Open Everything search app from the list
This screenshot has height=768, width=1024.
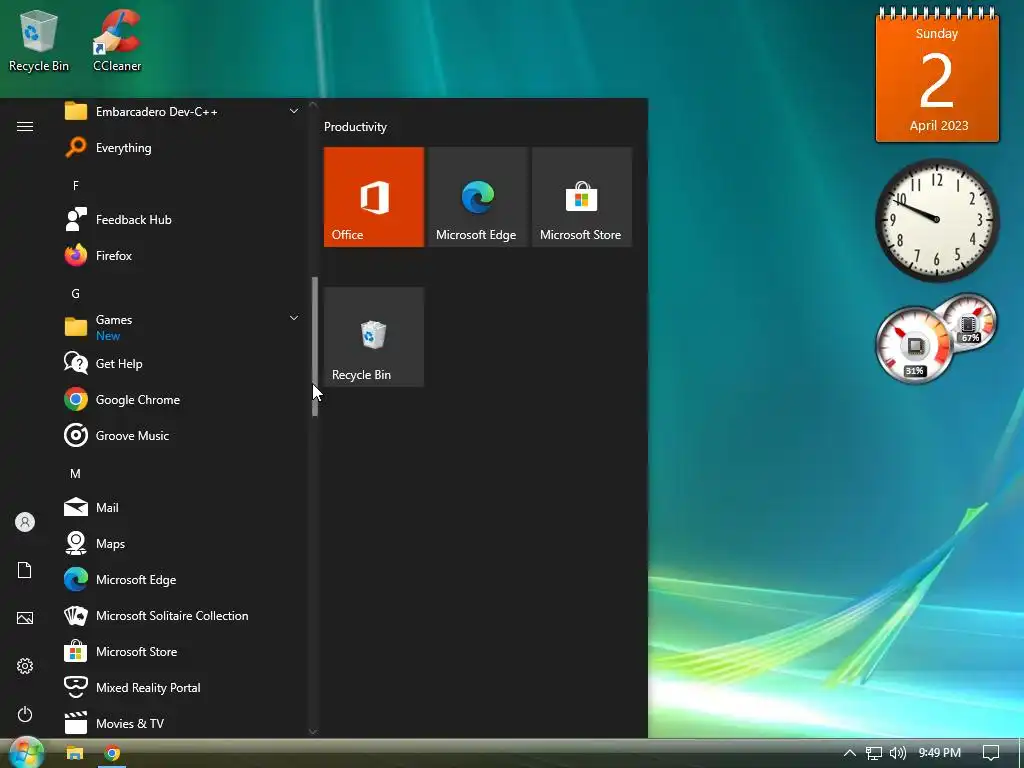(182, 148)
